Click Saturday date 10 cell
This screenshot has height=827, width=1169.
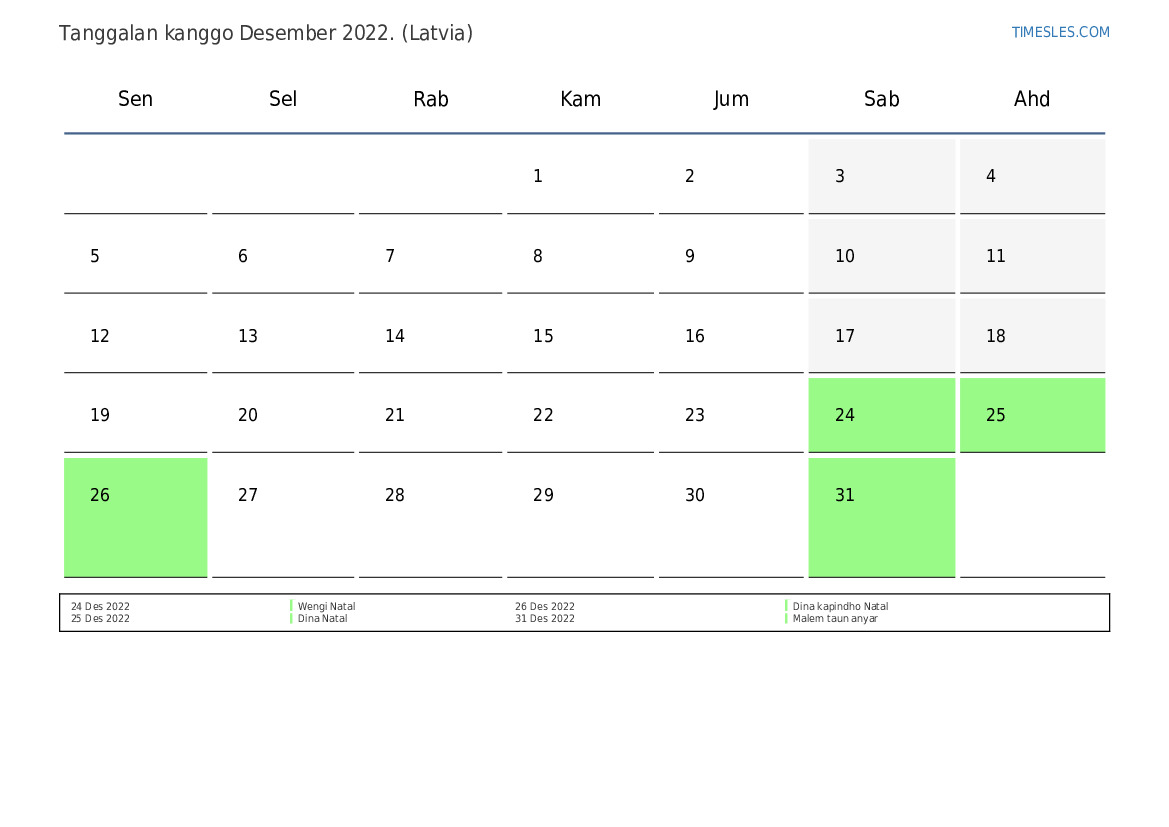point(881,256)
